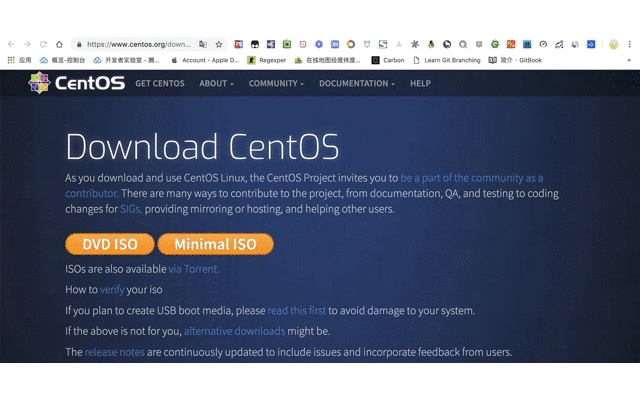This screenshot has height=400, width=640.
Task: Open the browser home page icon
Action: 59,44
